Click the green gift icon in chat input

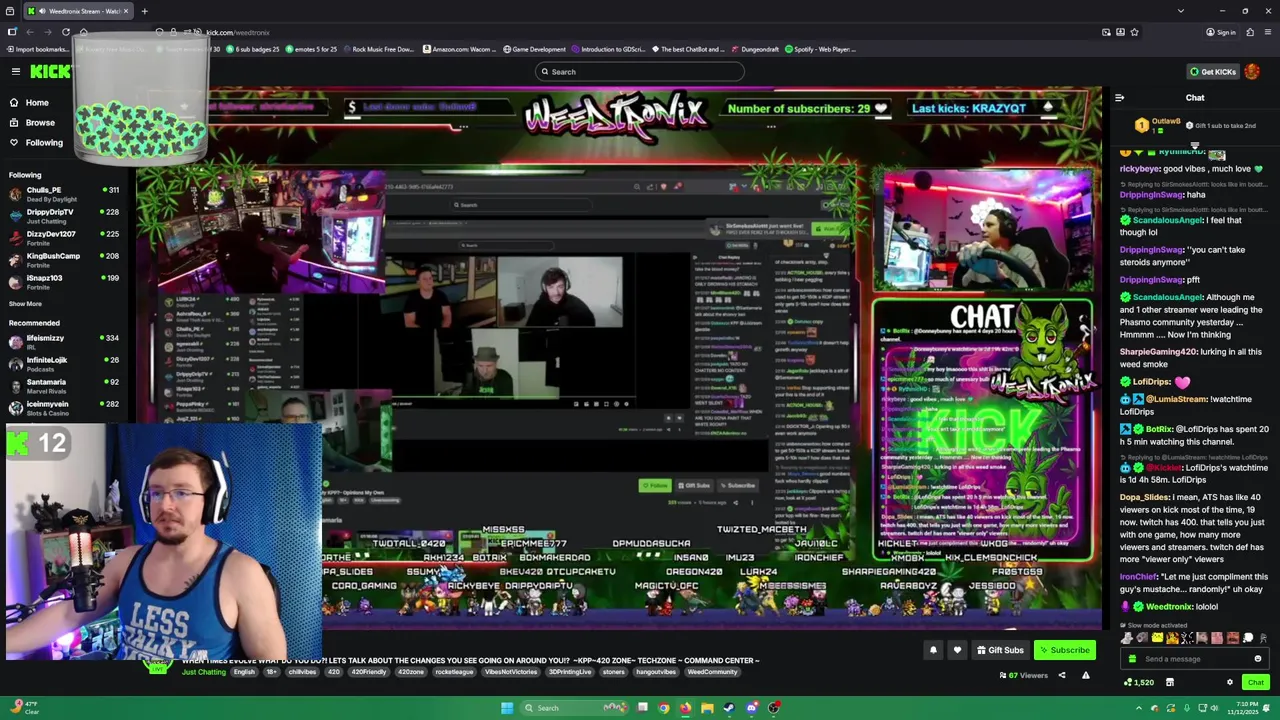[x=1132, y=659]
